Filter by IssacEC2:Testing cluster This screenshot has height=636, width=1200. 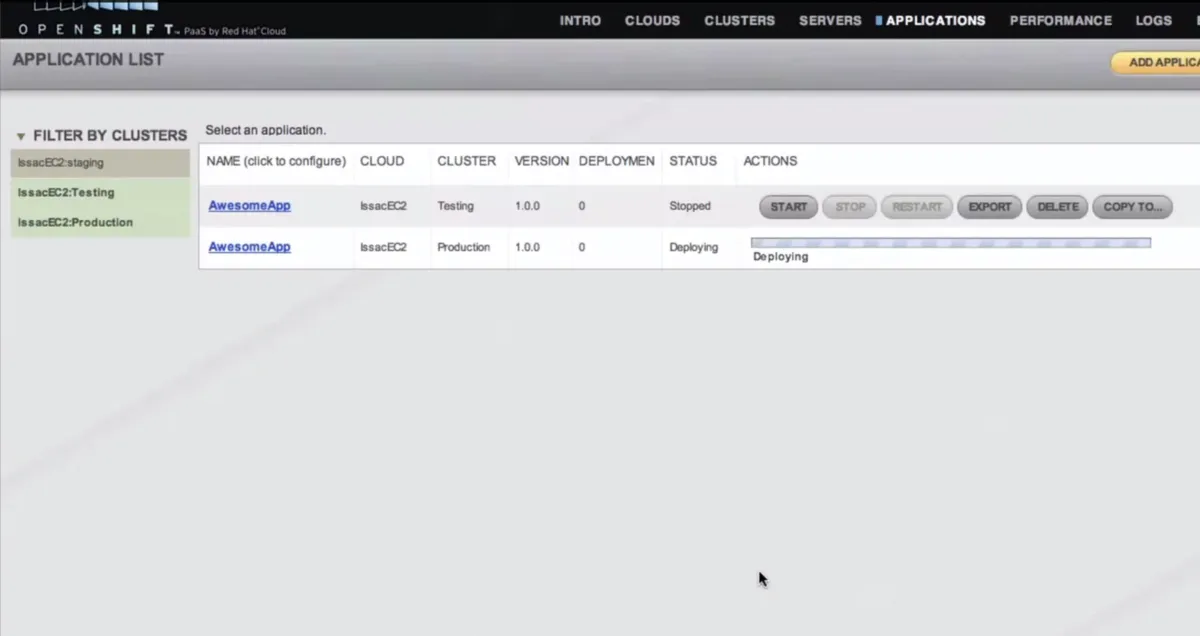pos(100,193)
